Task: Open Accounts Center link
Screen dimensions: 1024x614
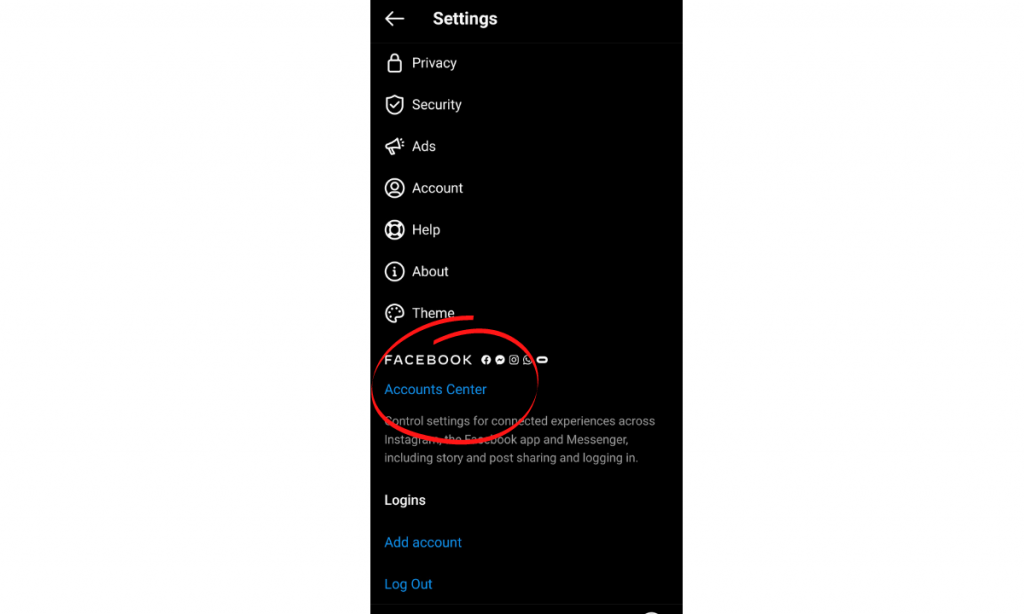Action: point(435,389)
